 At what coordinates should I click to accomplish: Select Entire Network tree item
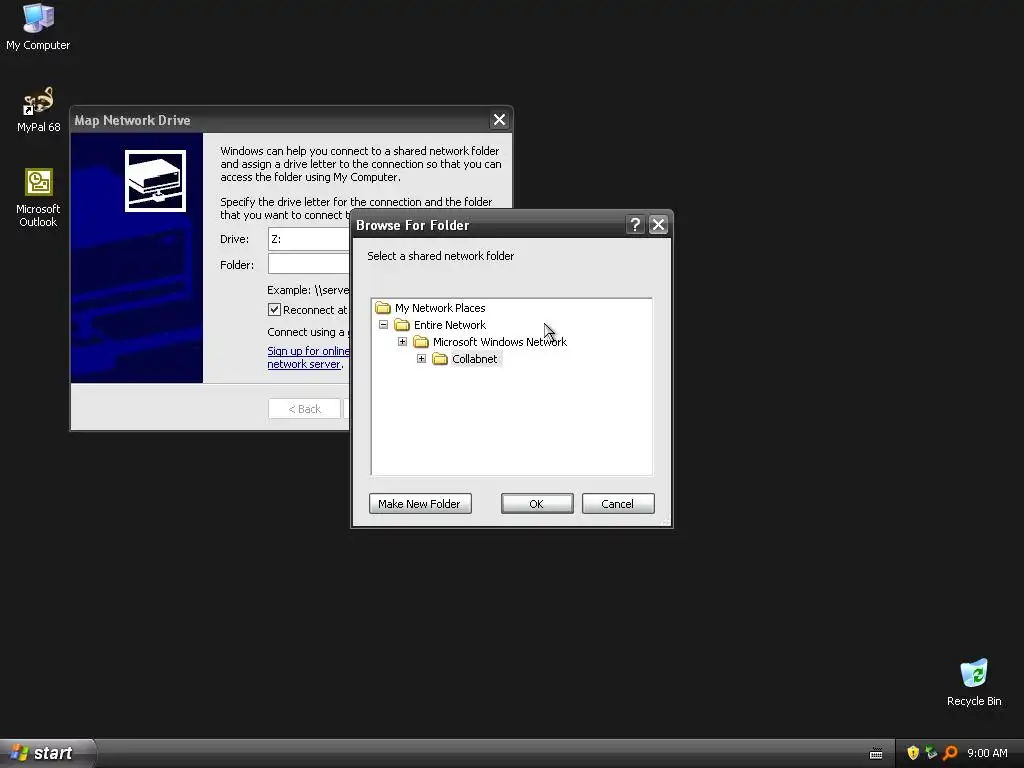pos(449,325)
